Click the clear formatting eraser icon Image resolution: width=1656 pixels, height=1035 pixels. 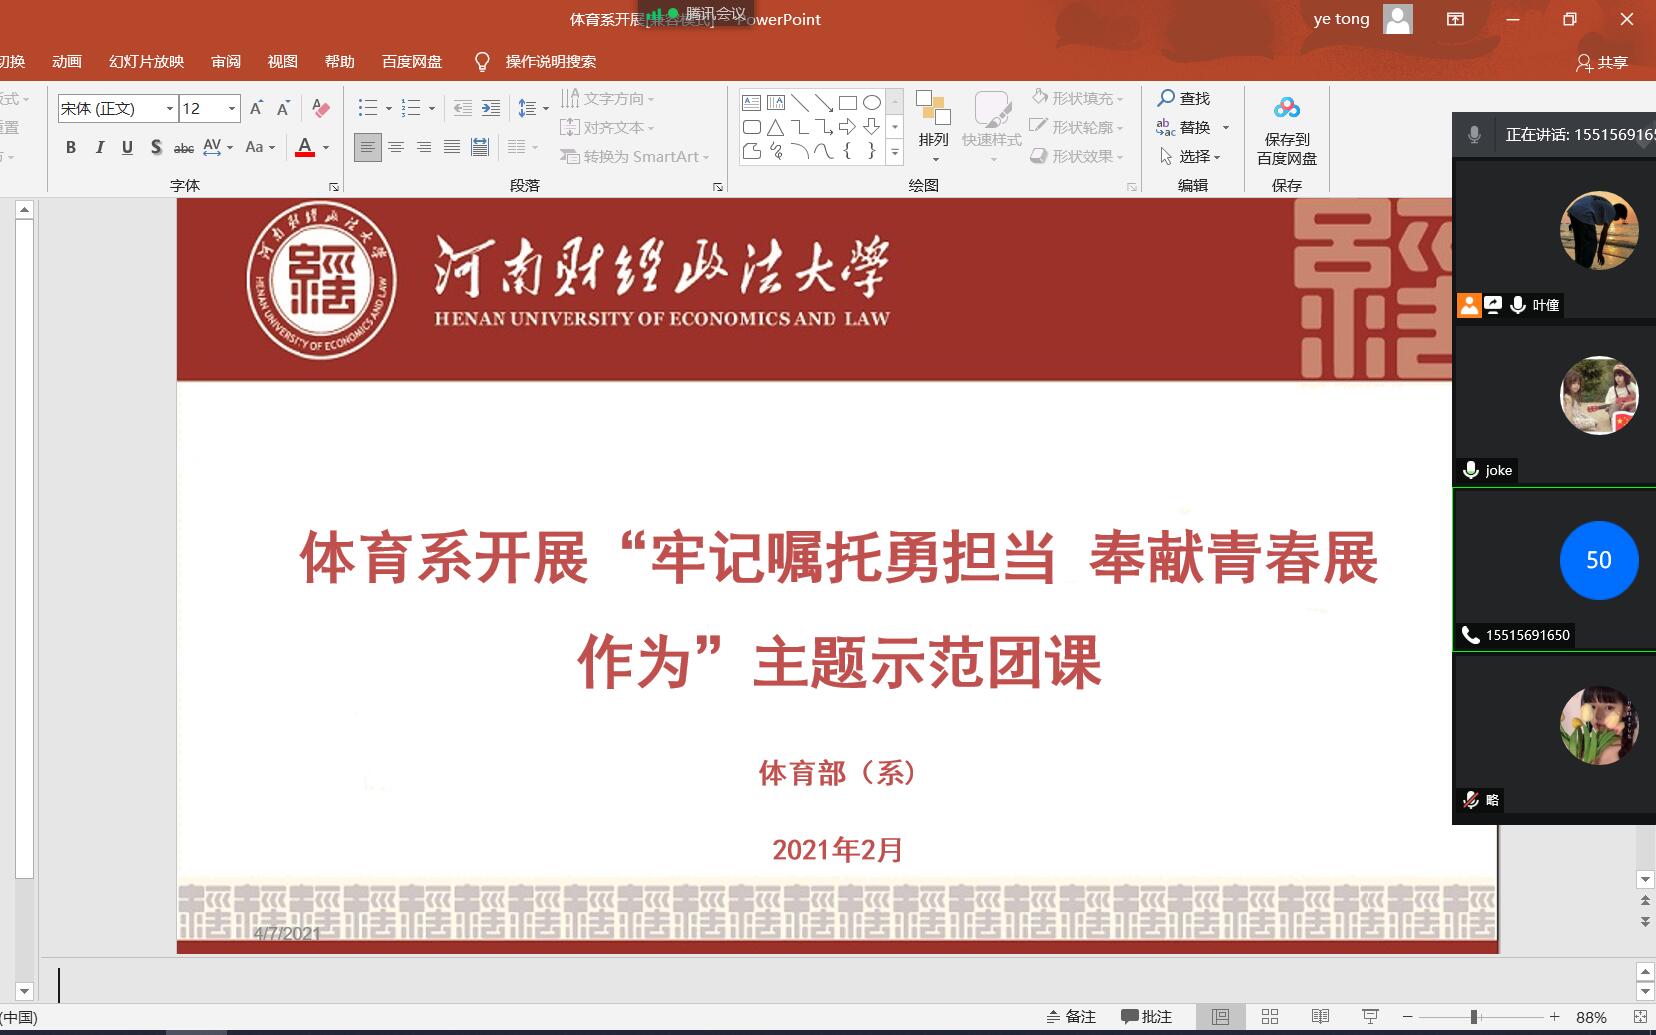tap(320, 108)
